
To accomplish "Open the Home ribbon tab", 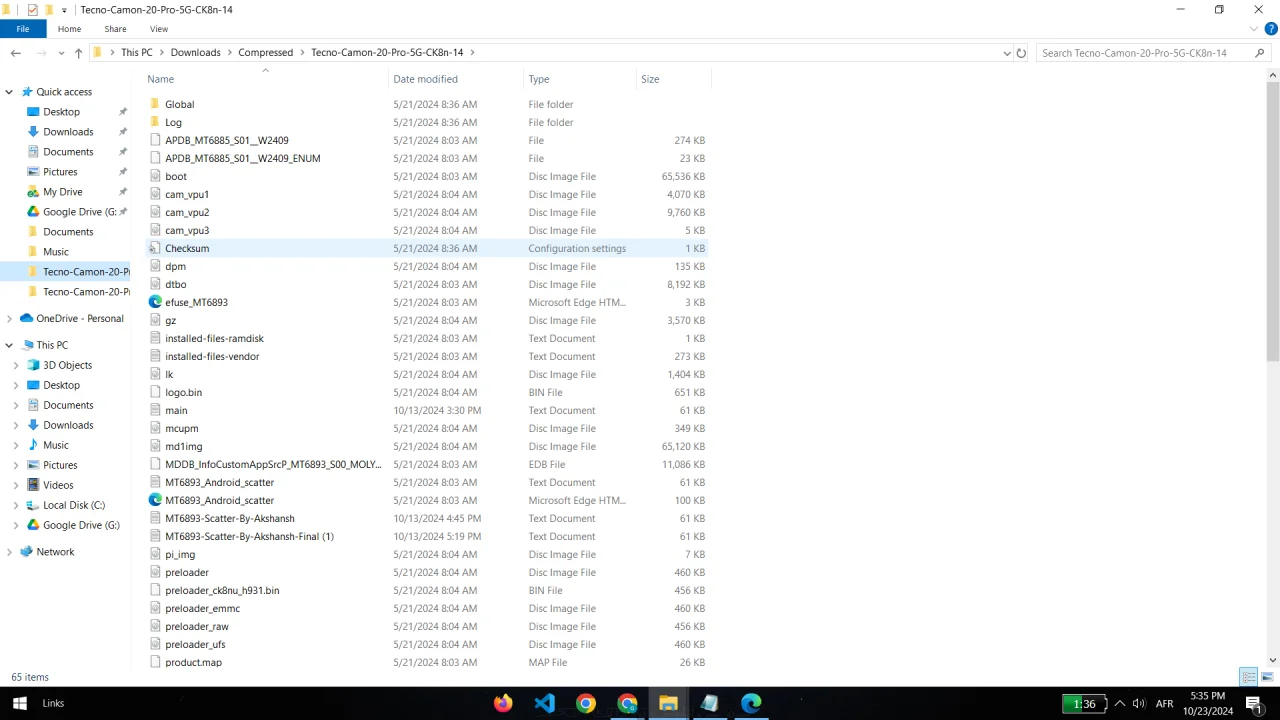I will [69, 29].
